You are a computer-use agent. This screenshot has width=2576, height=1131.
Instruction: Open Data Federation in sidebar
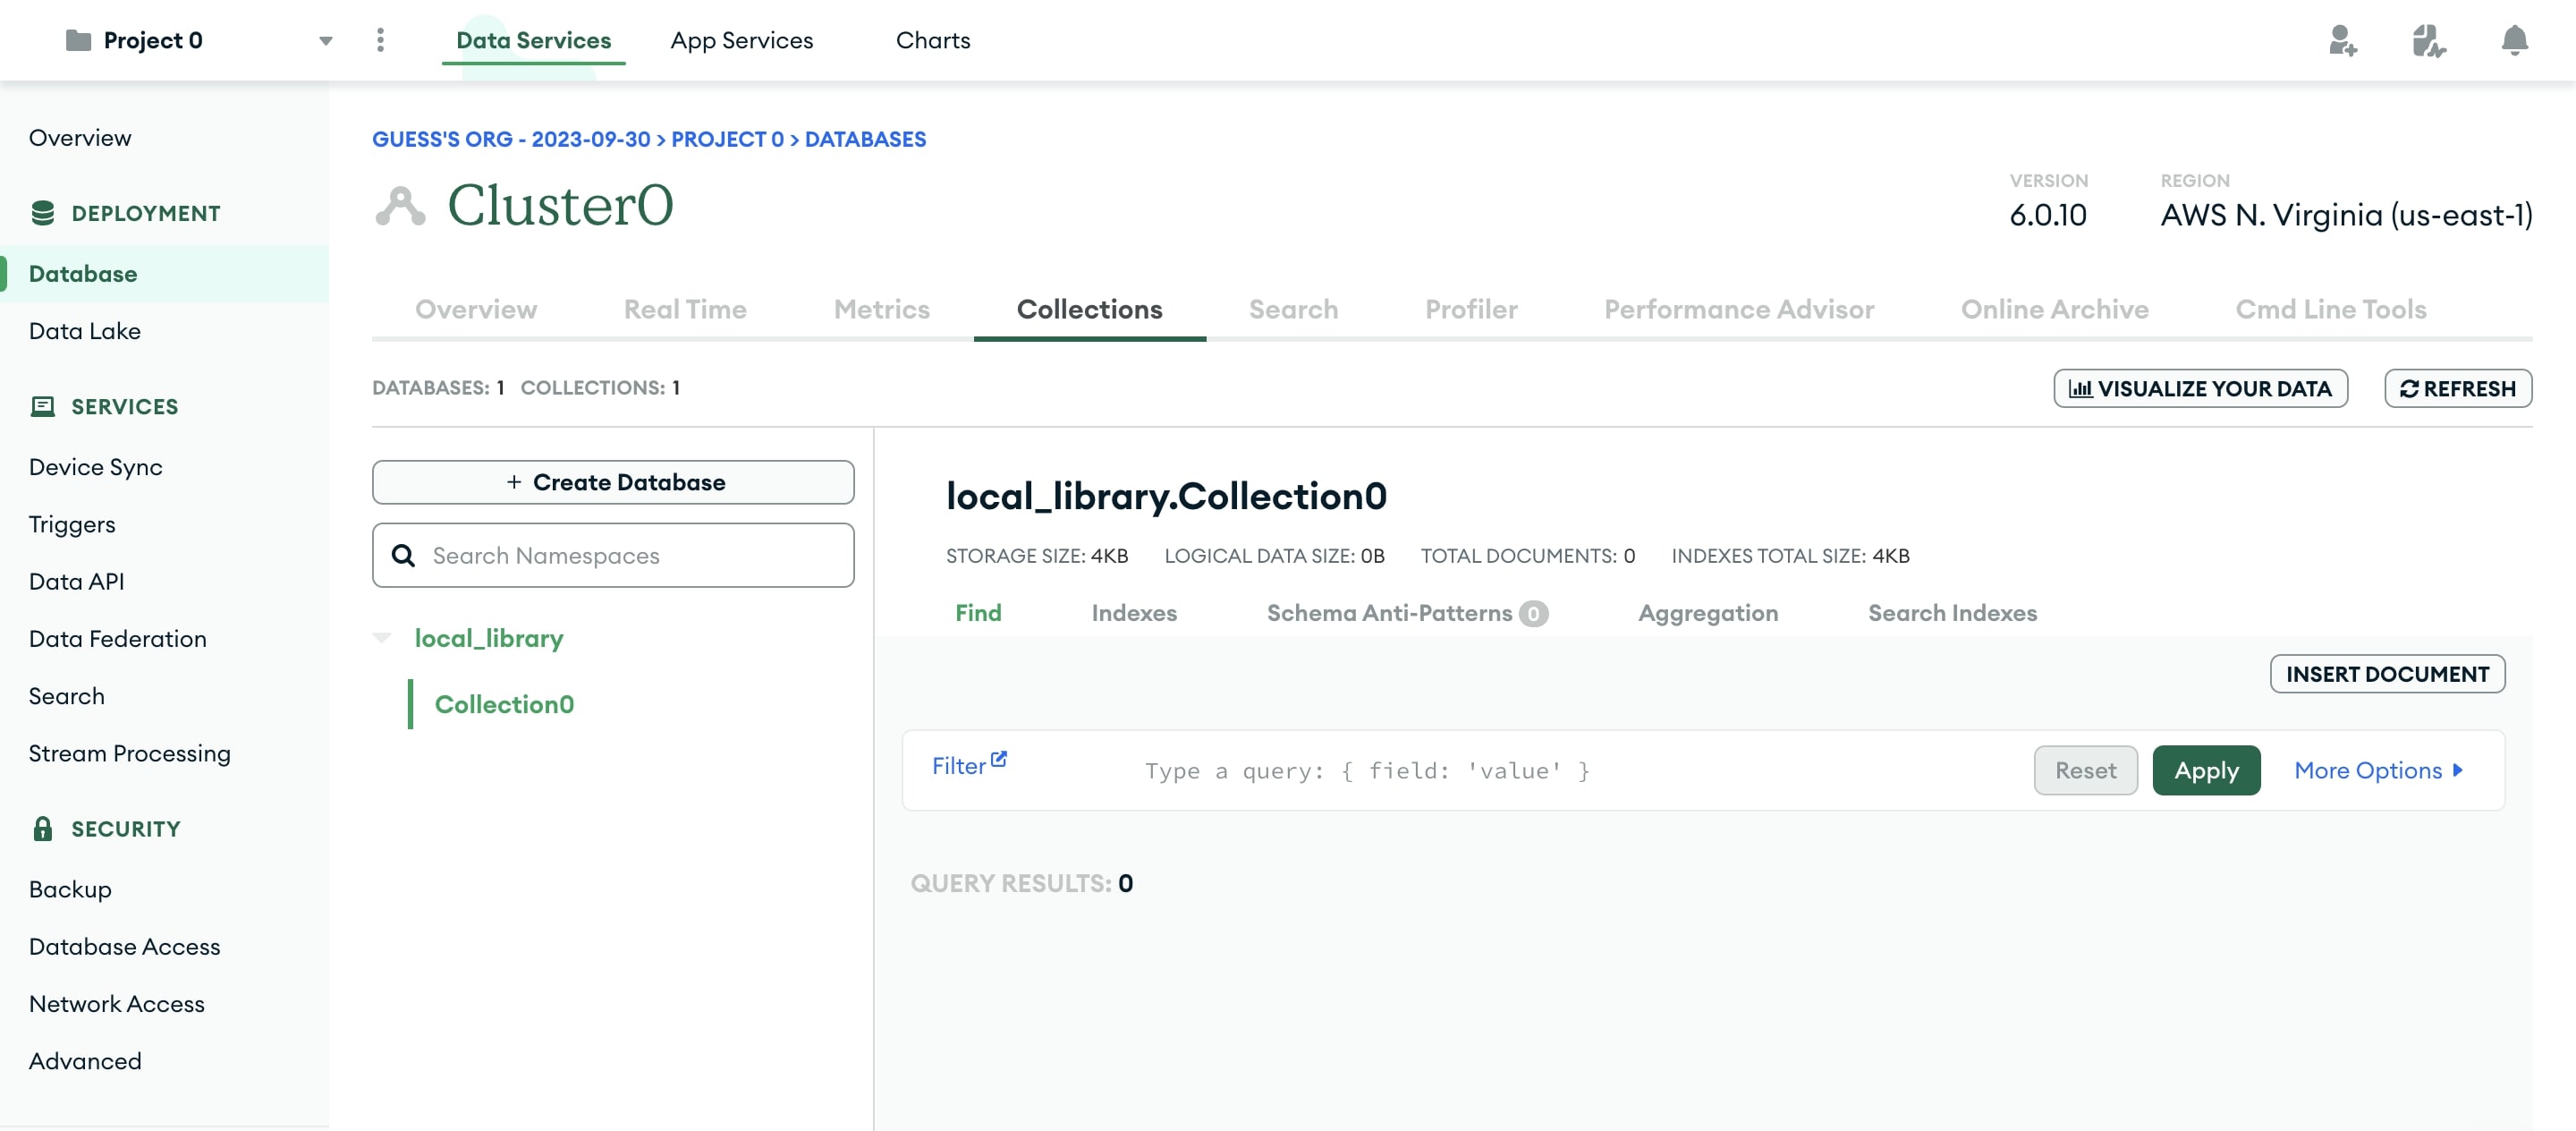tap(118, 638)
